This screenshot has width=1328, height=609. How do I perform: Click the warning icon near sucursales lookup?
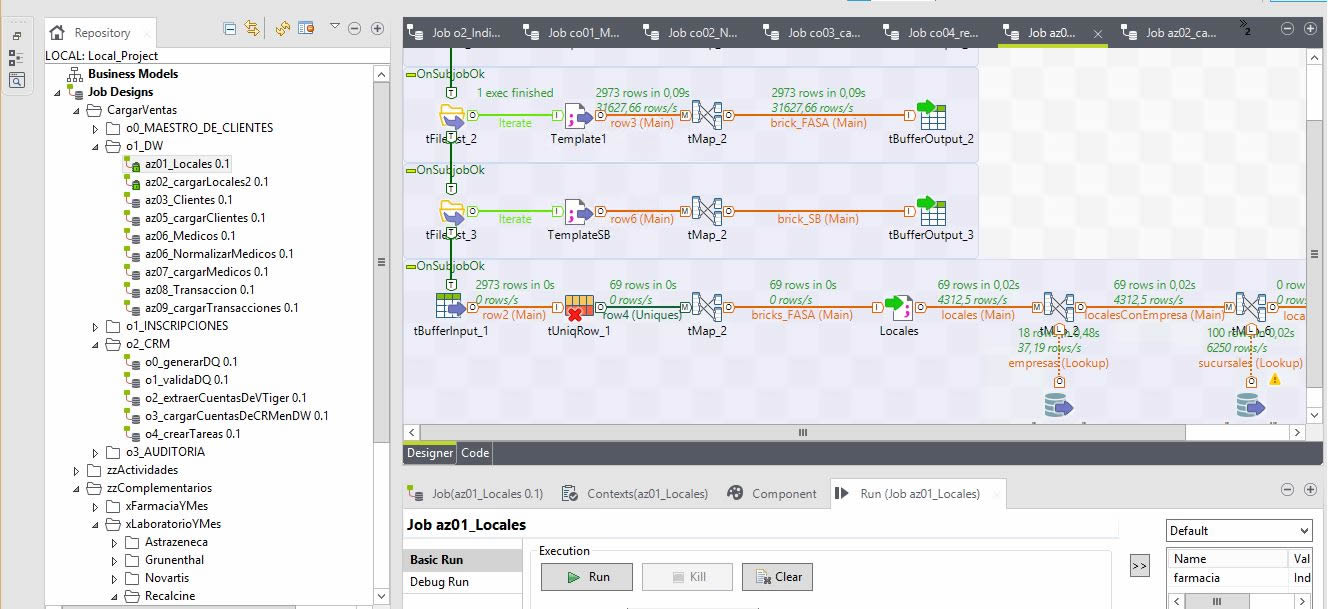(x=1275, y=380)
